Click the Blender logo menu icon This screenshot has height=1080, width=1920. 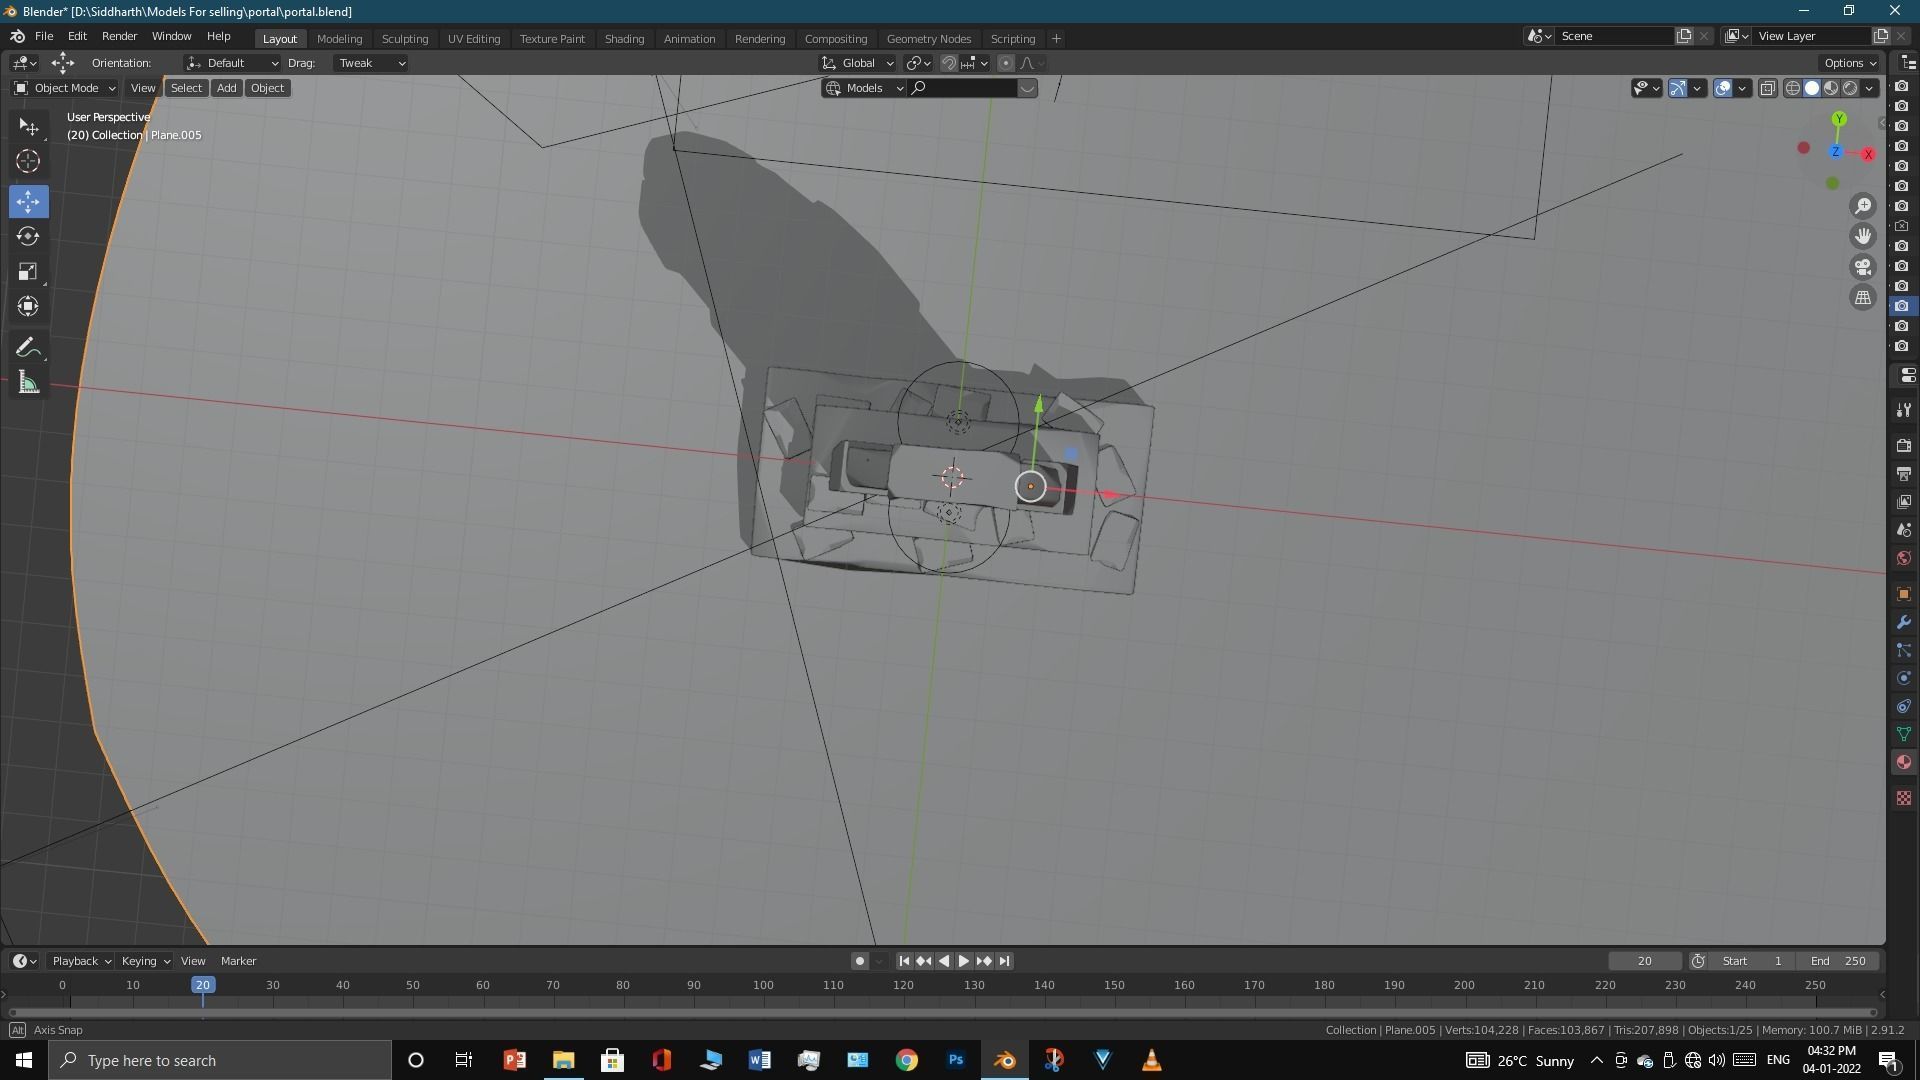17,36
